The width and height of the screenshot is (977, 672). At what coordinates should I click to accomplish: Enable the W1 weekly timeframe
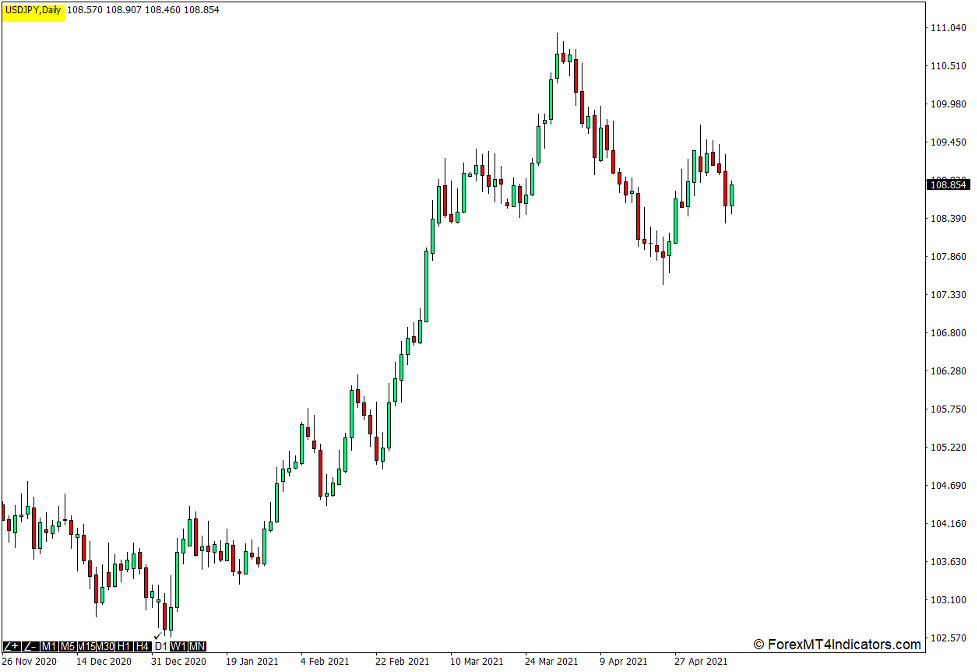[179, 647]
